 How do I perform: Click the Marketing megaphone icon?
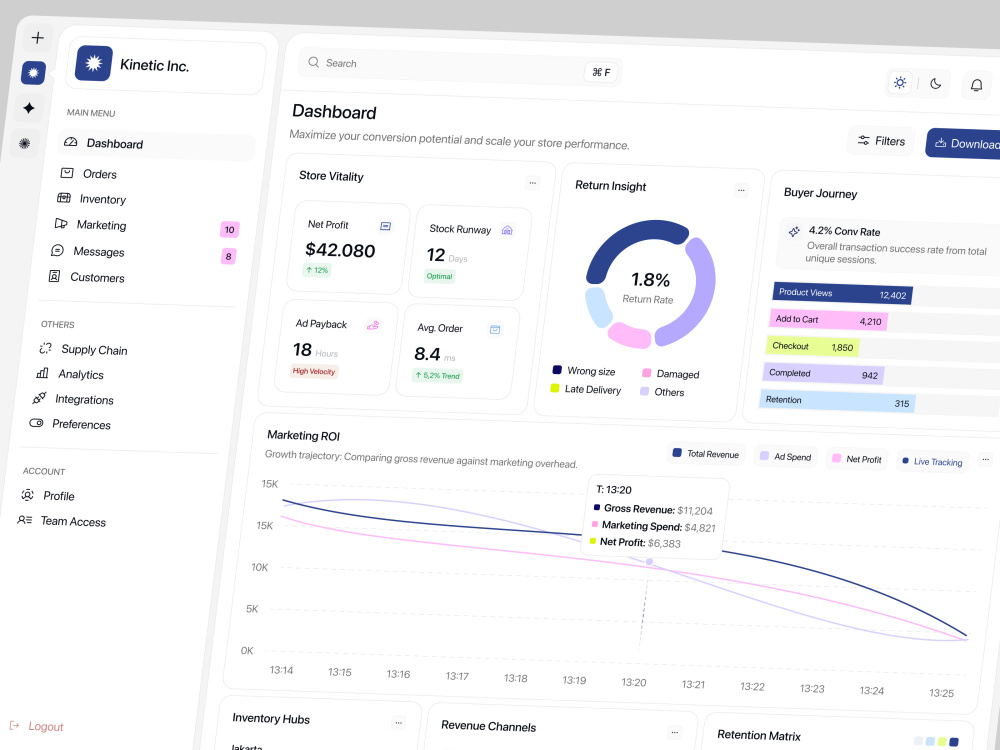(x=61, y=223)
